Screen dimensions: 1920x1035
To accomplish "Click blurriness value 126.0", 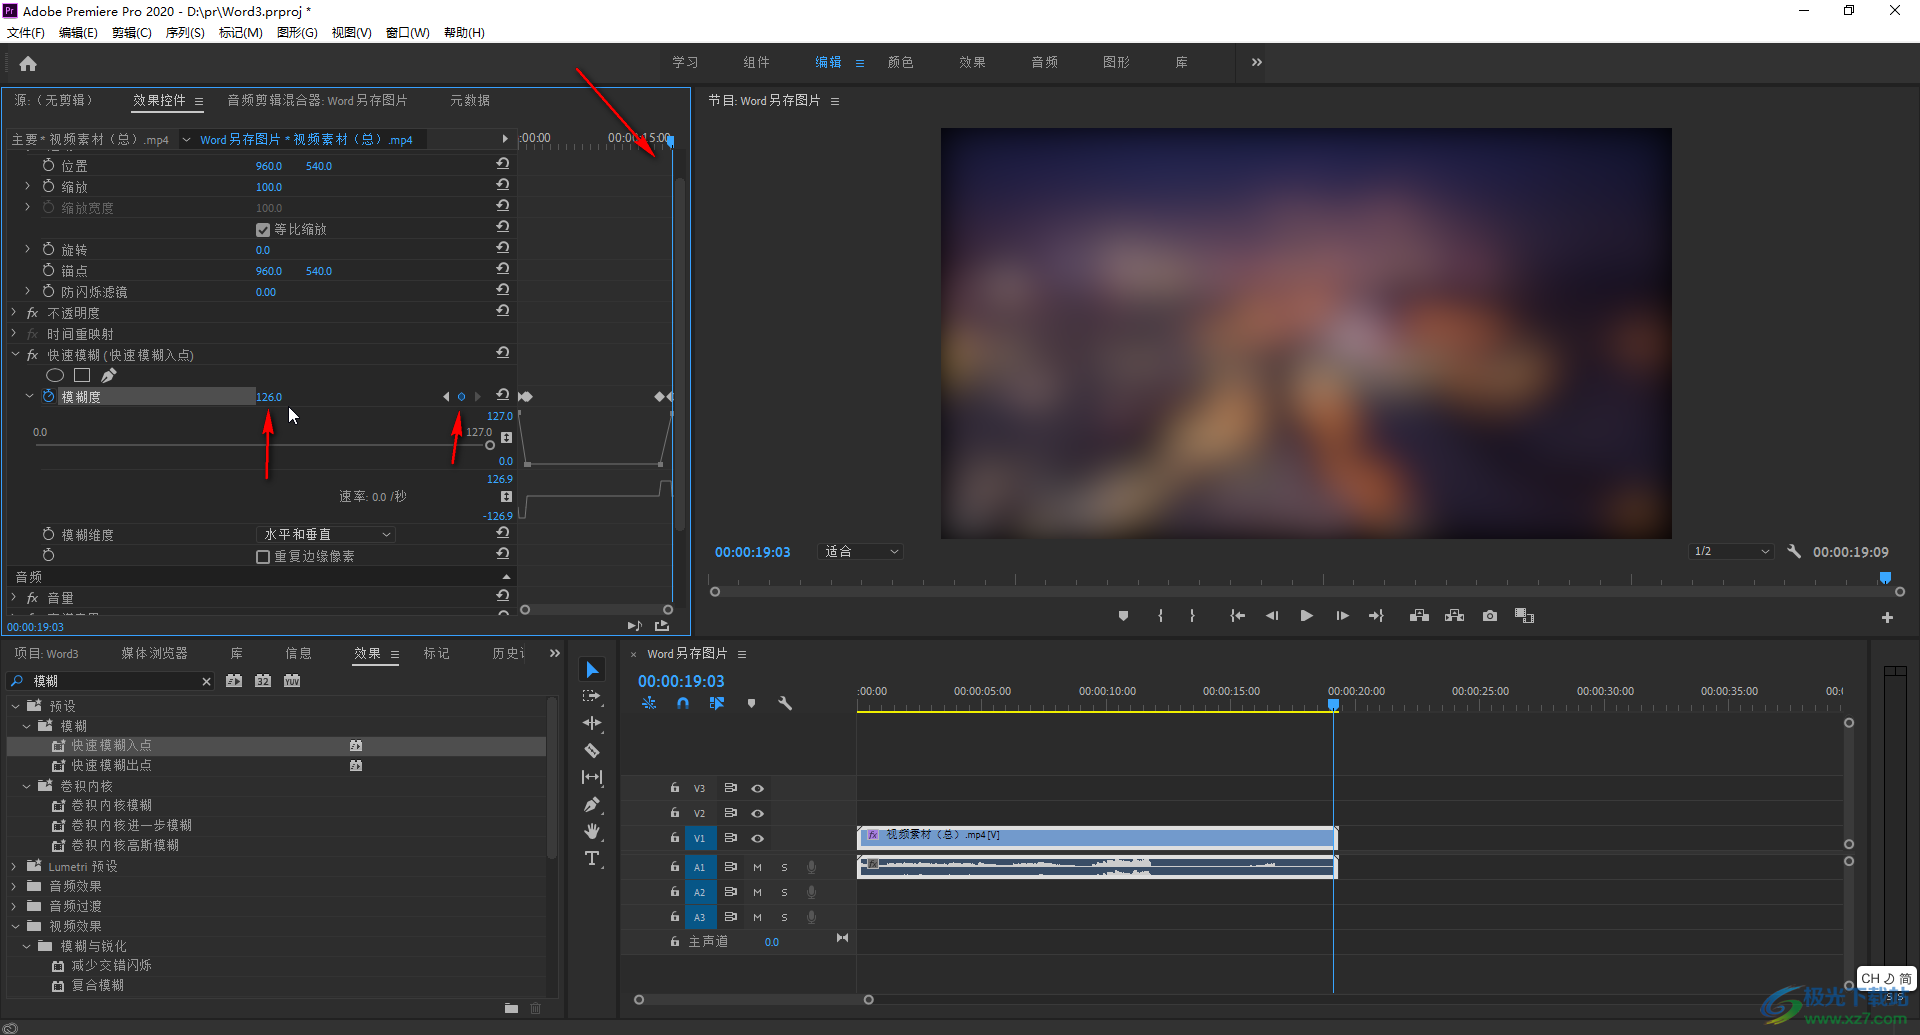I will pos(269,397).
